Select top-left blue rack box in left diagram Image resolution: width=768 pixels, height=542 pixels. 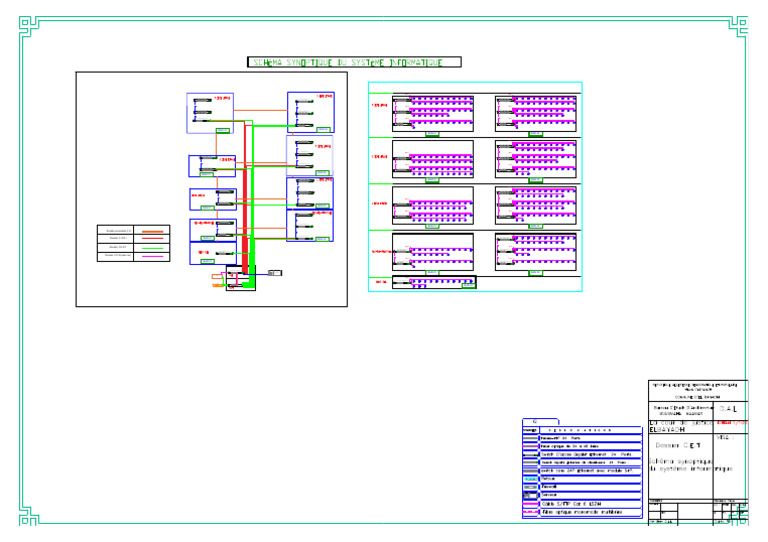tap(210, 113)
